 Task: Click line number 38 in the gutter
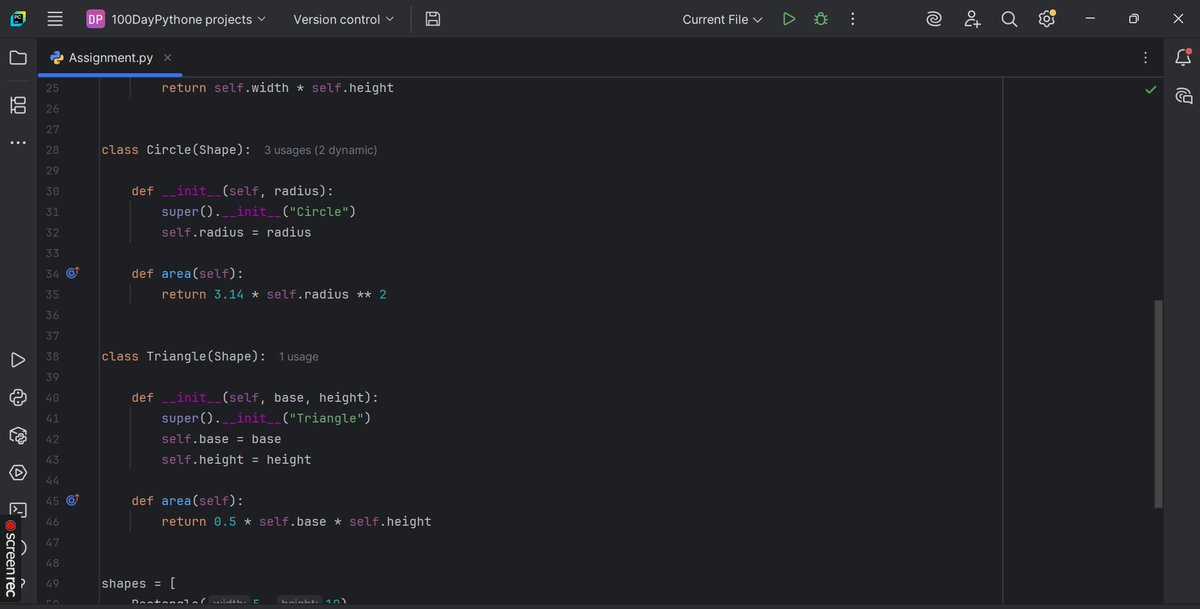pyautogui.click(x=52, y=357)
